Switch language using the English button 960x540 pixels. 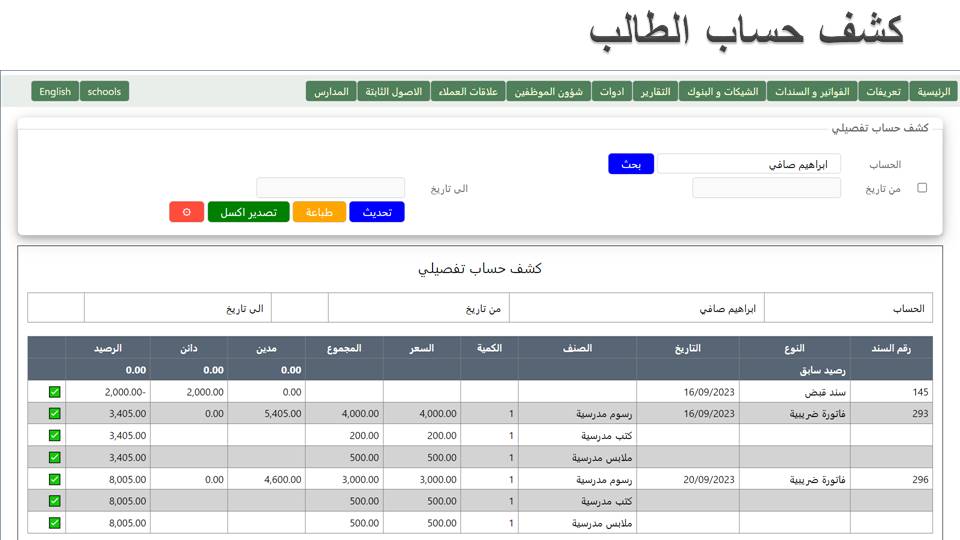coord(55,92)
